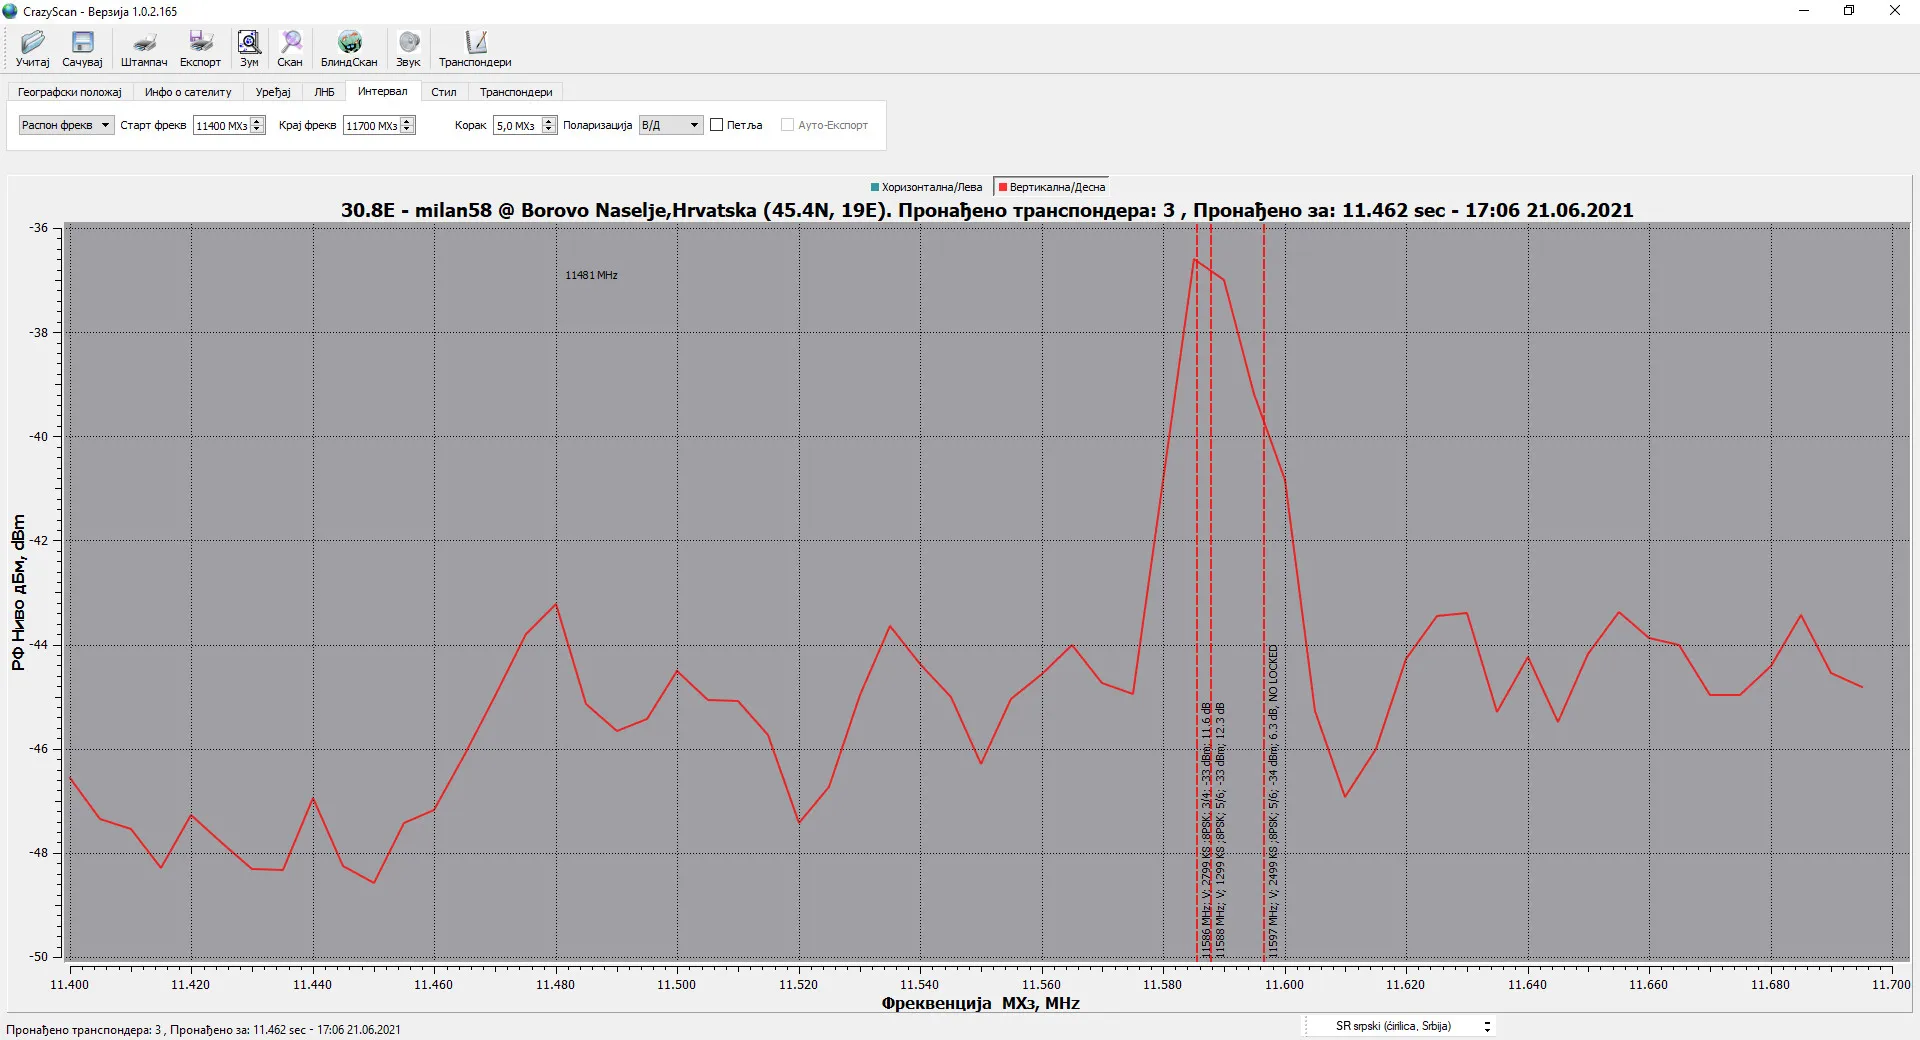
Task: Select the Инфо о сателиту tab
Action: 188,92
